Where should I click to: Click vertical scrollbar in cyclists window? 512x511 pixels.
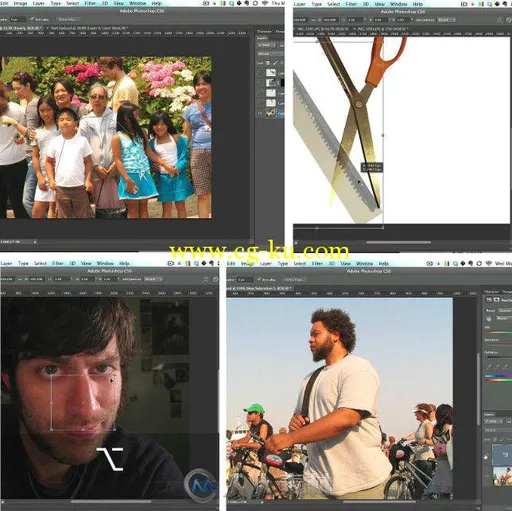pos(479,388)
